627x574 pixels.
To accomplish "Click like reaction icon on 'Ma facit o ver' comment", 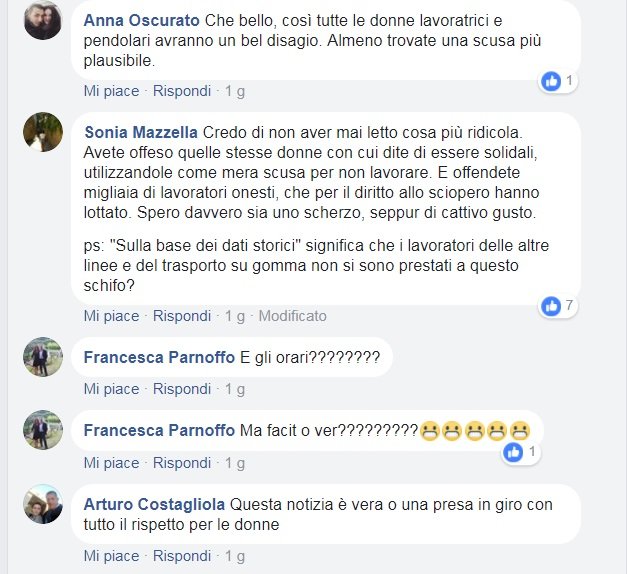I will [513, 453].
